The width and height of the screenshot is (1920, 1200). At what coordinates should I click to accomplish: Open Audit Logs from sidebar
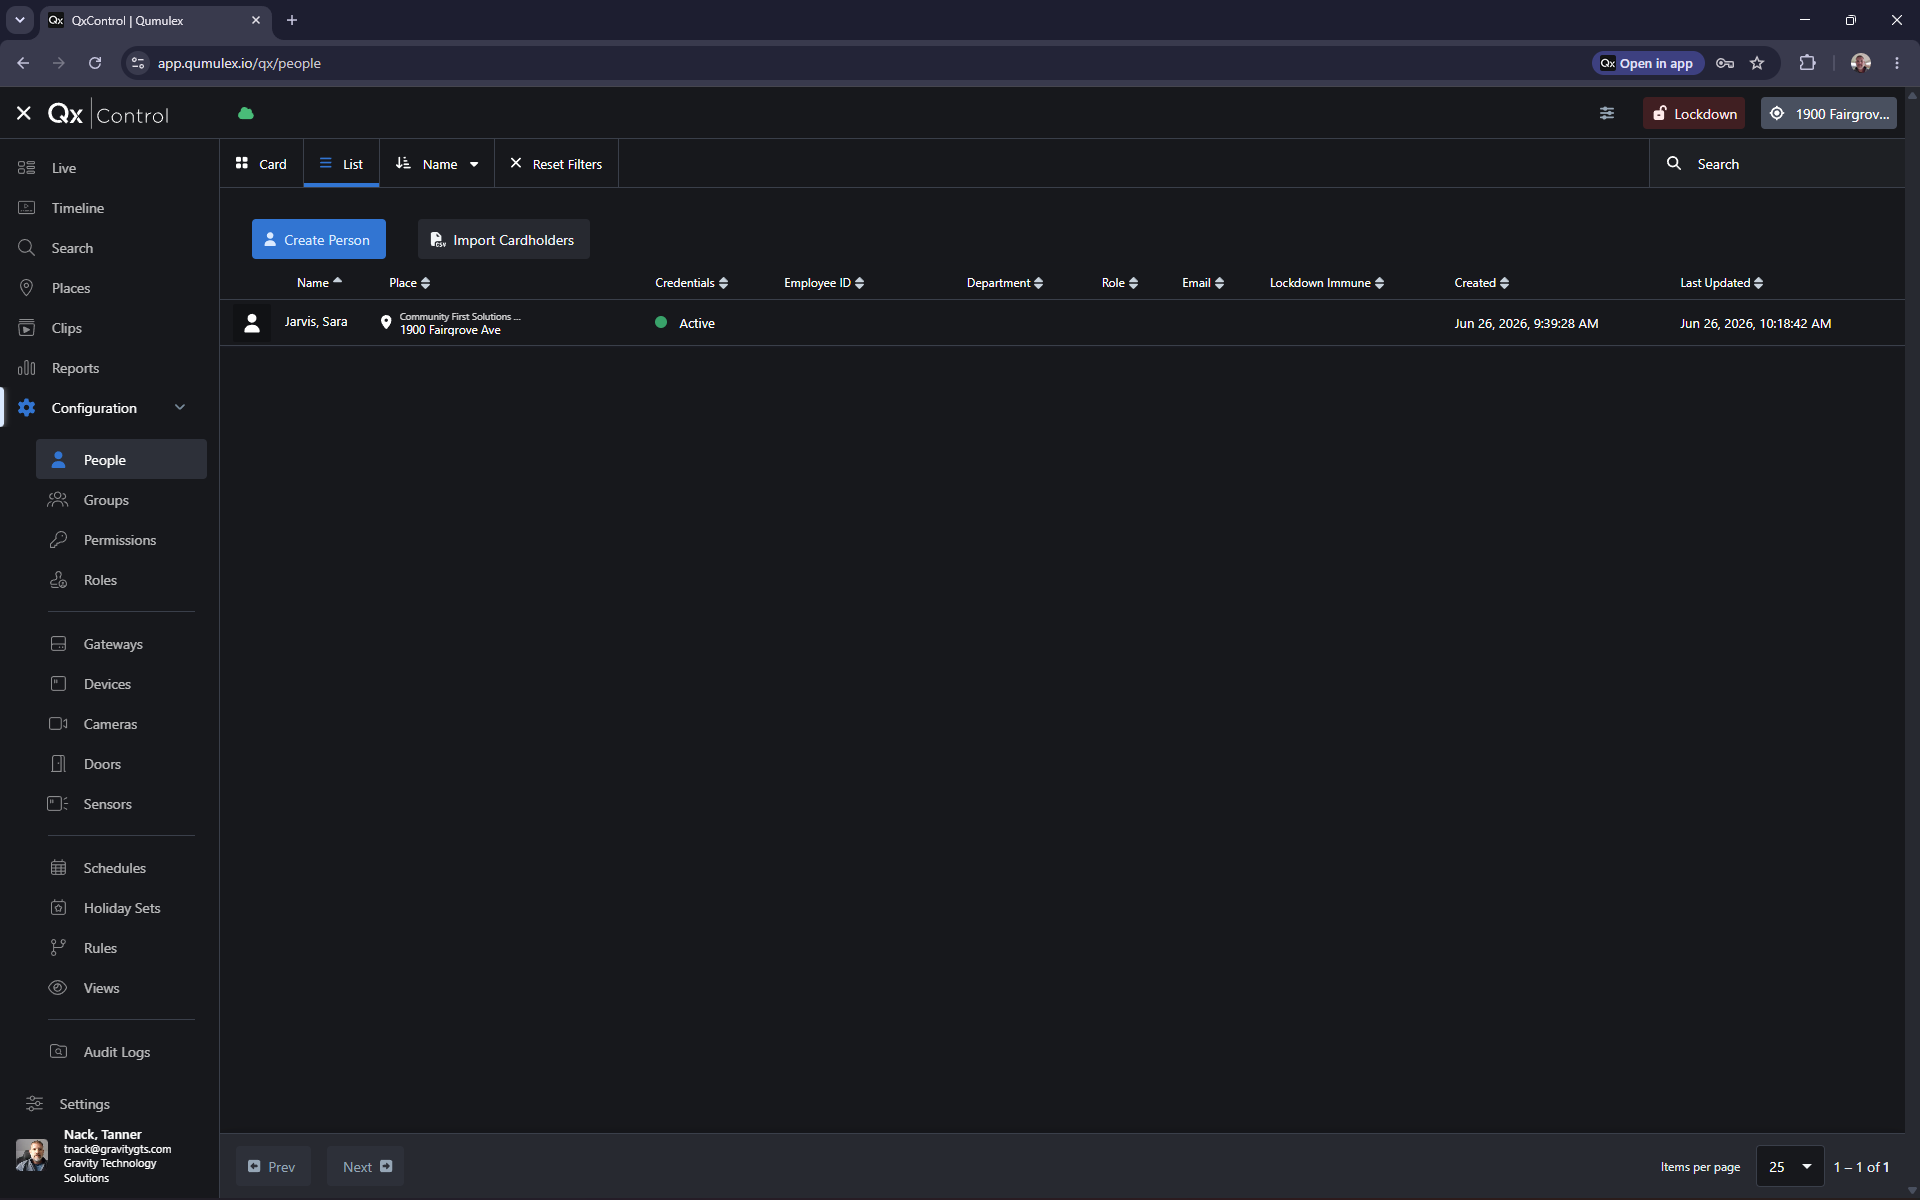point(117,1052)
